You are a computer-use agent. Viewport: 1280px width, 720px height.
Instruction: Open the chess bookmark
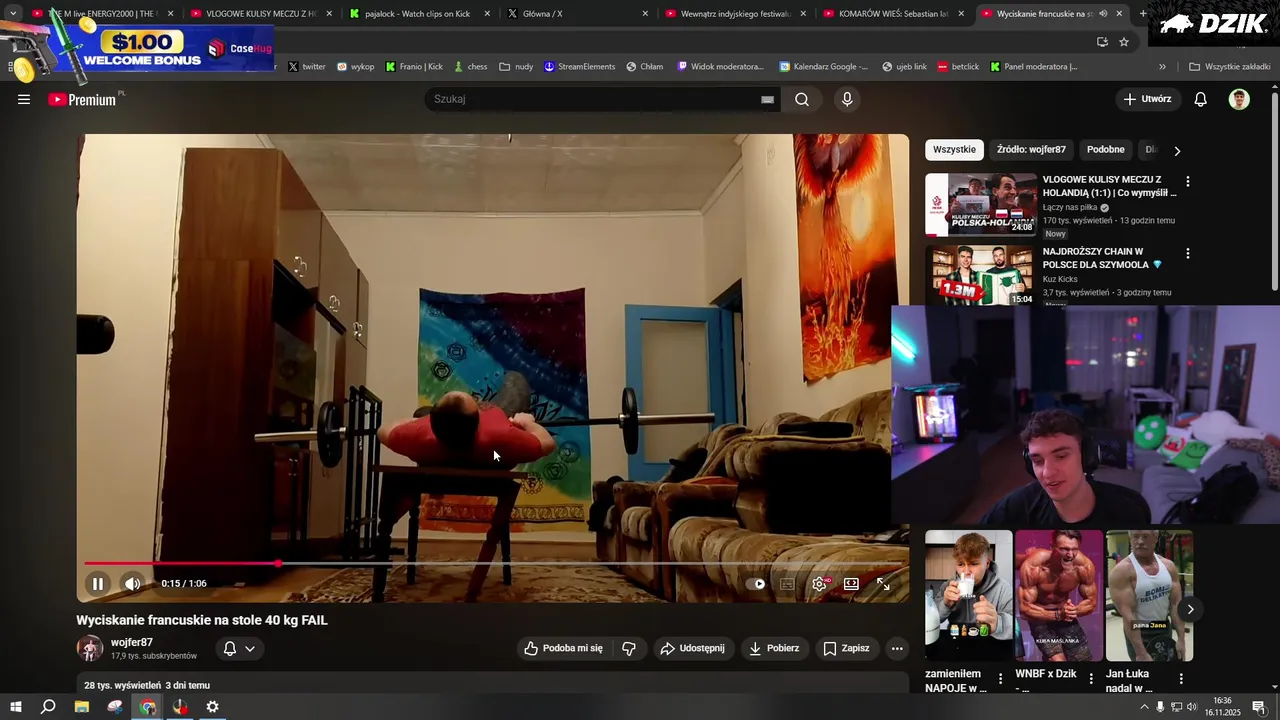point(470,67)
